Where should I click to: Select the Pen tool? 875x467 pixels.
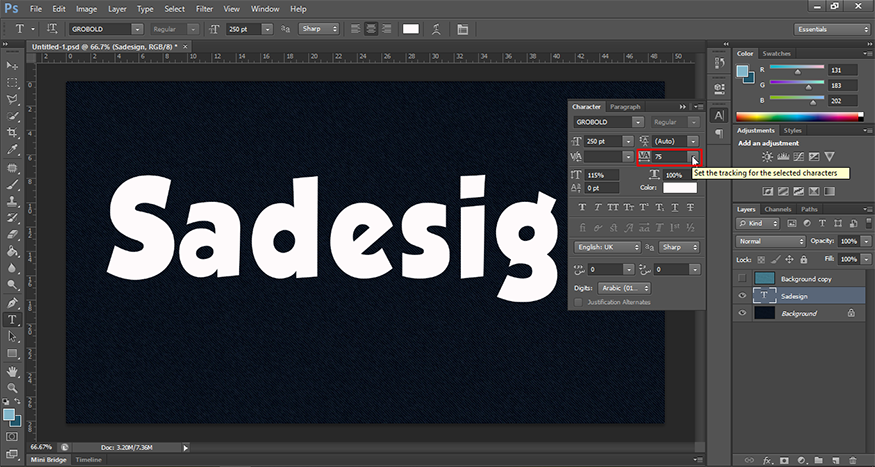pos(12,303)
